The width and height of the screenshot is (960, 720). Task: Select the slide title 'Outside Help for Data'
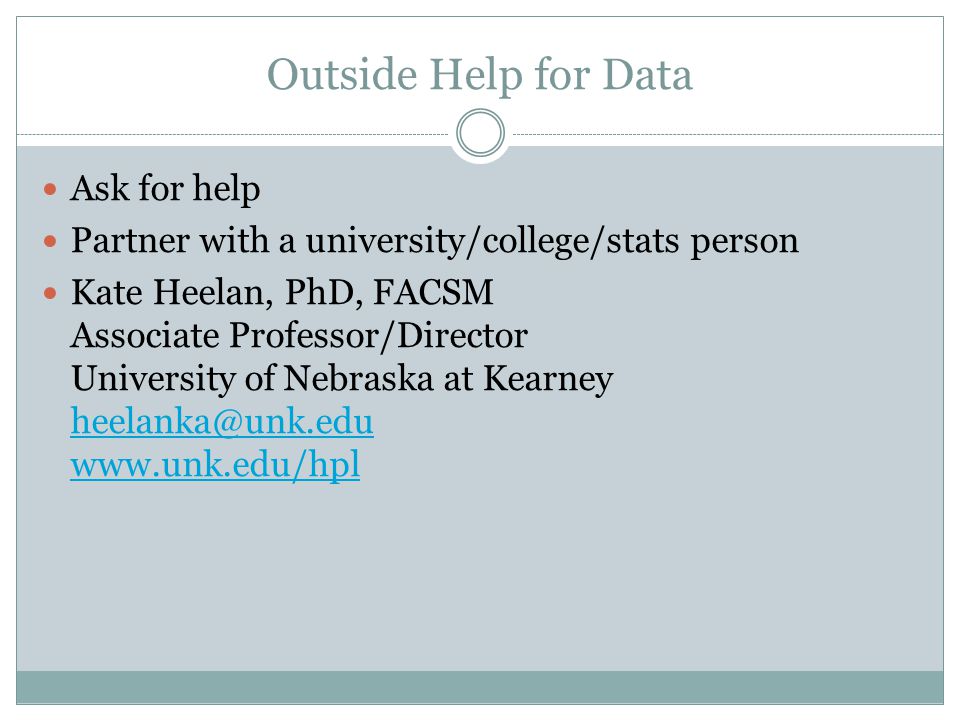480,75
